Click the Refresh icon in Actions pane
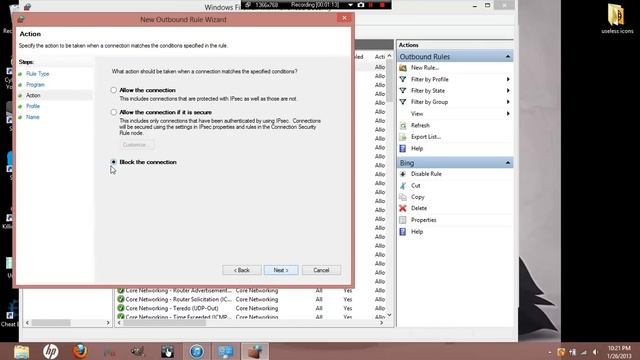 click(403, 125)
